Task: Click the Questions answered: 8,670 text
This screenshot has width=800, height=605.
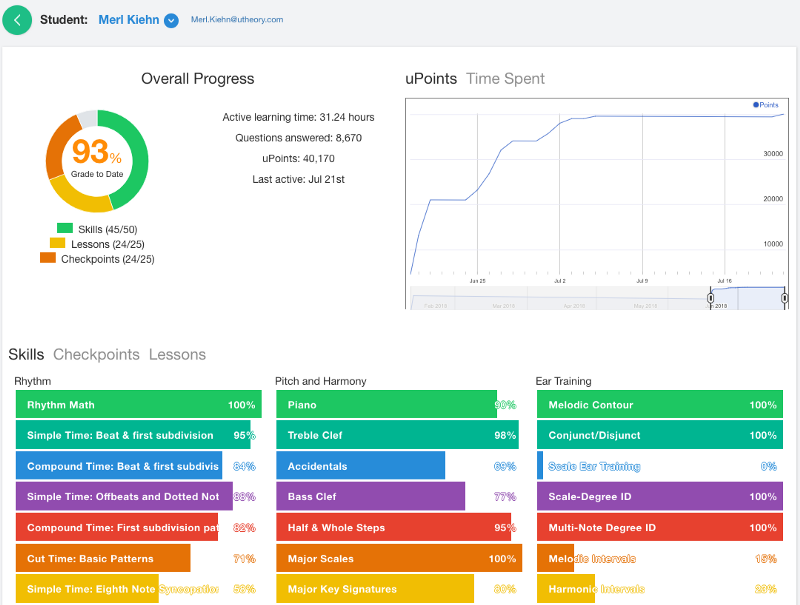Action: pyautogui.click(x=298, y=138)
